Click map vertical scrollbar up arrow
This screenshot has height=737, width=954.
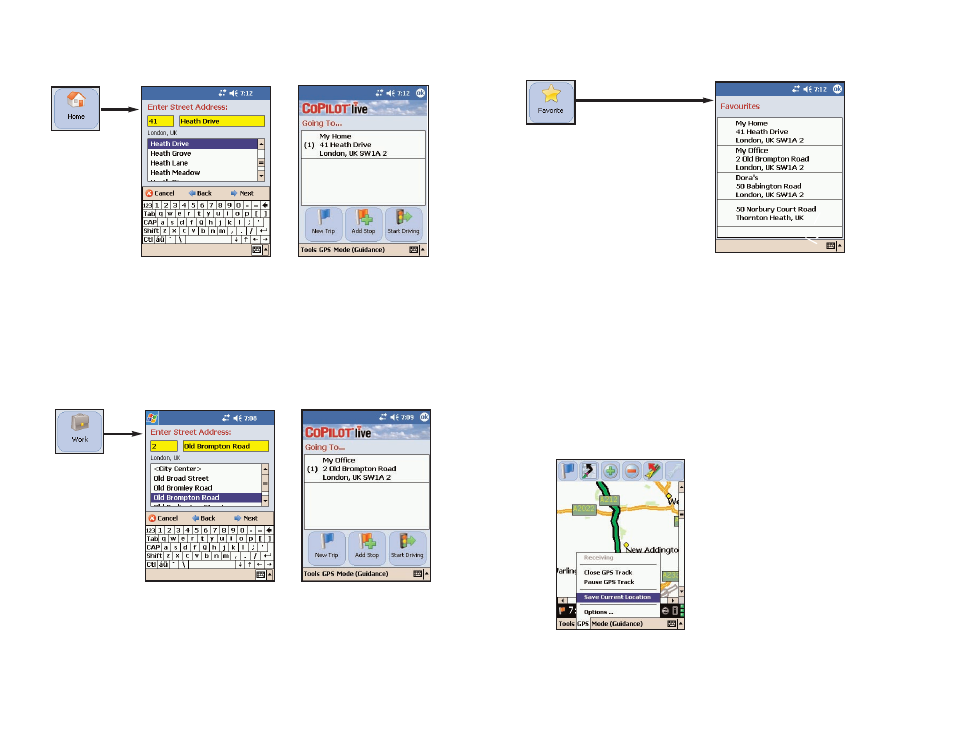681,487
